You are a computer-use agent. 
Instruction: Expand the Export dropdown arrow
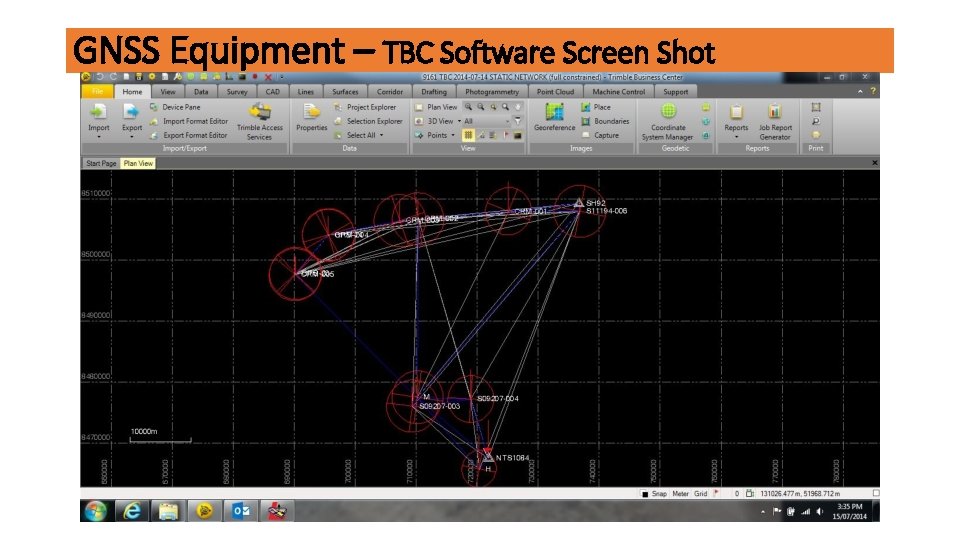[x=131, y=137]
